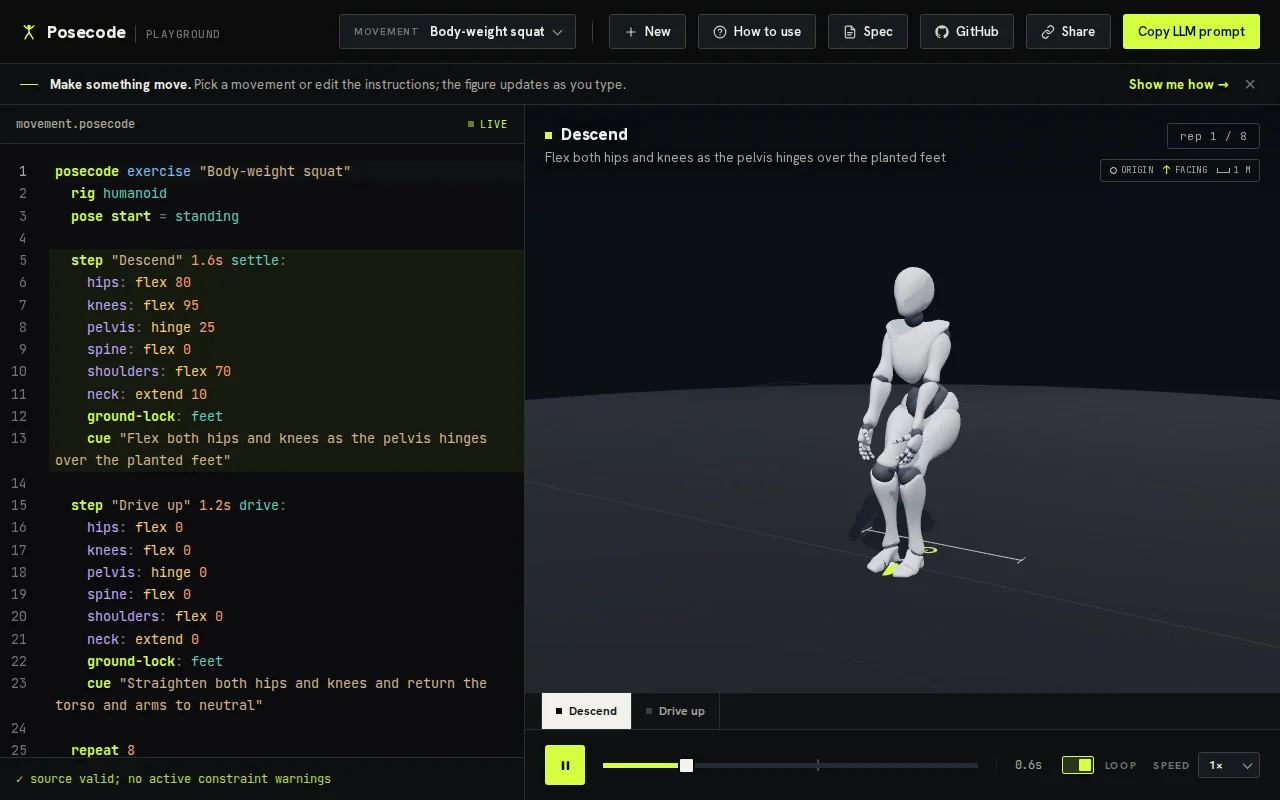This screenshot has height=800, width=1280.
Task: Select the Descend step tab
Action: click(586, 711)
